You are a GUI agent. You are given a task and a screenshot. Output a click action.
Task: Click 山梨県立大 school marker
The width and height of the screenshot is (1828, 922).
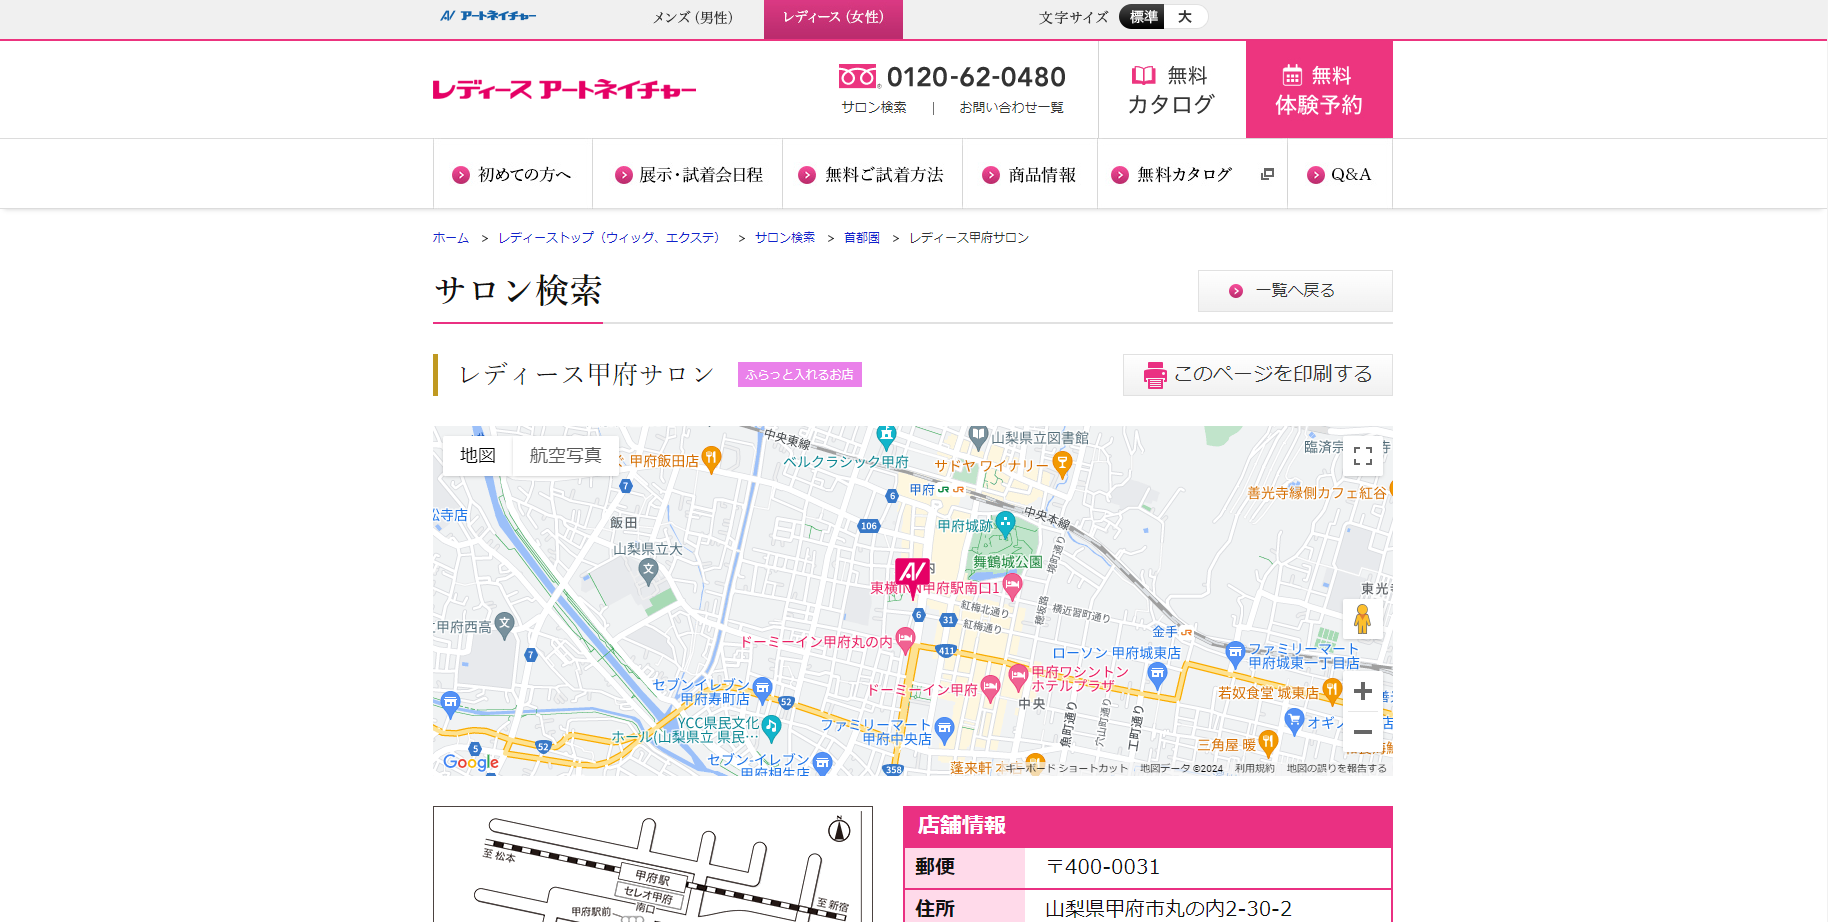649,572
